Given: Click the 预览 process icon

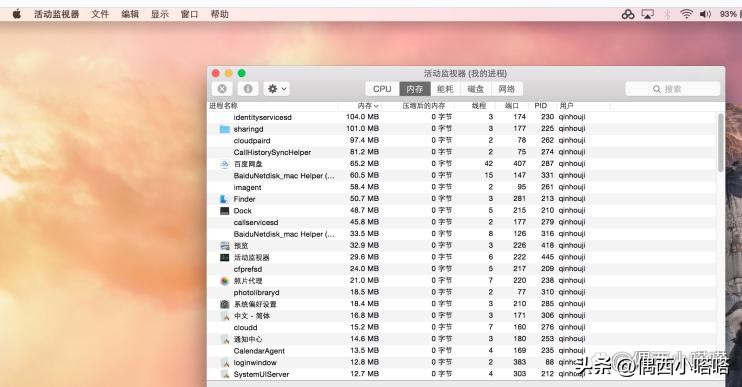Looking at the screenshot, I should pyautogui.click(x=225, y=246).
